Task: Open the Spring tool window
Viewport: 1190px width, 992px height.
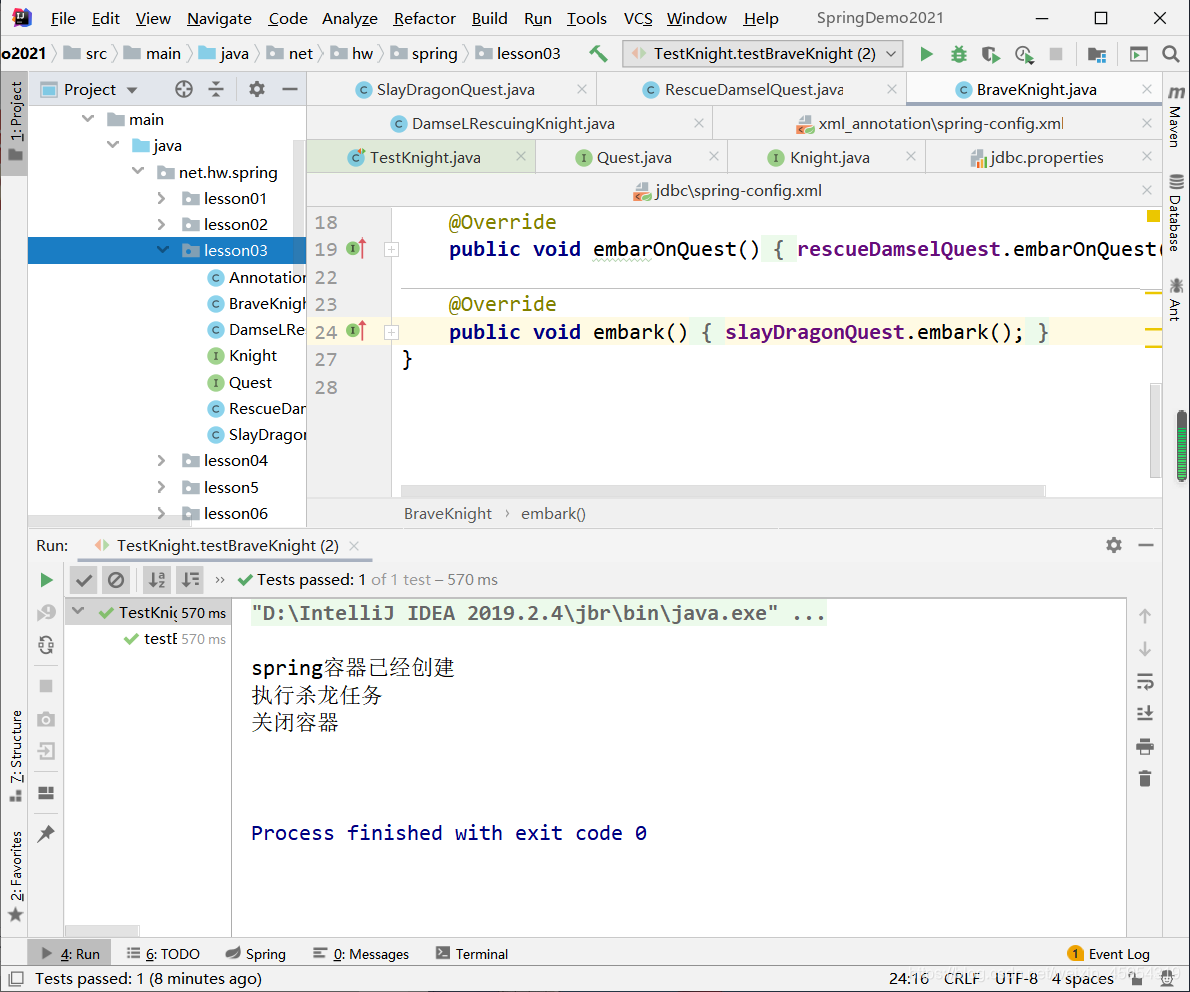Action: 256,953
